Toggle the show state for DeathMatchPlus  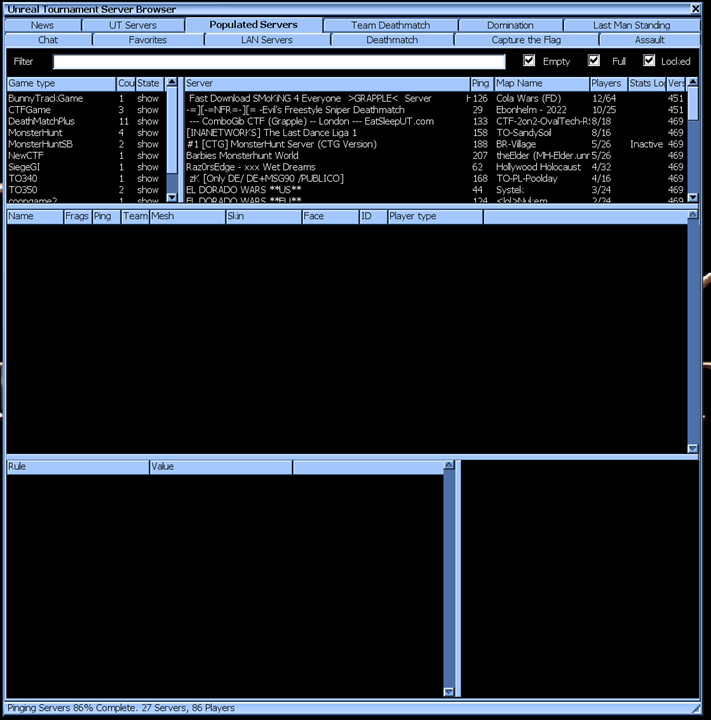148,121
